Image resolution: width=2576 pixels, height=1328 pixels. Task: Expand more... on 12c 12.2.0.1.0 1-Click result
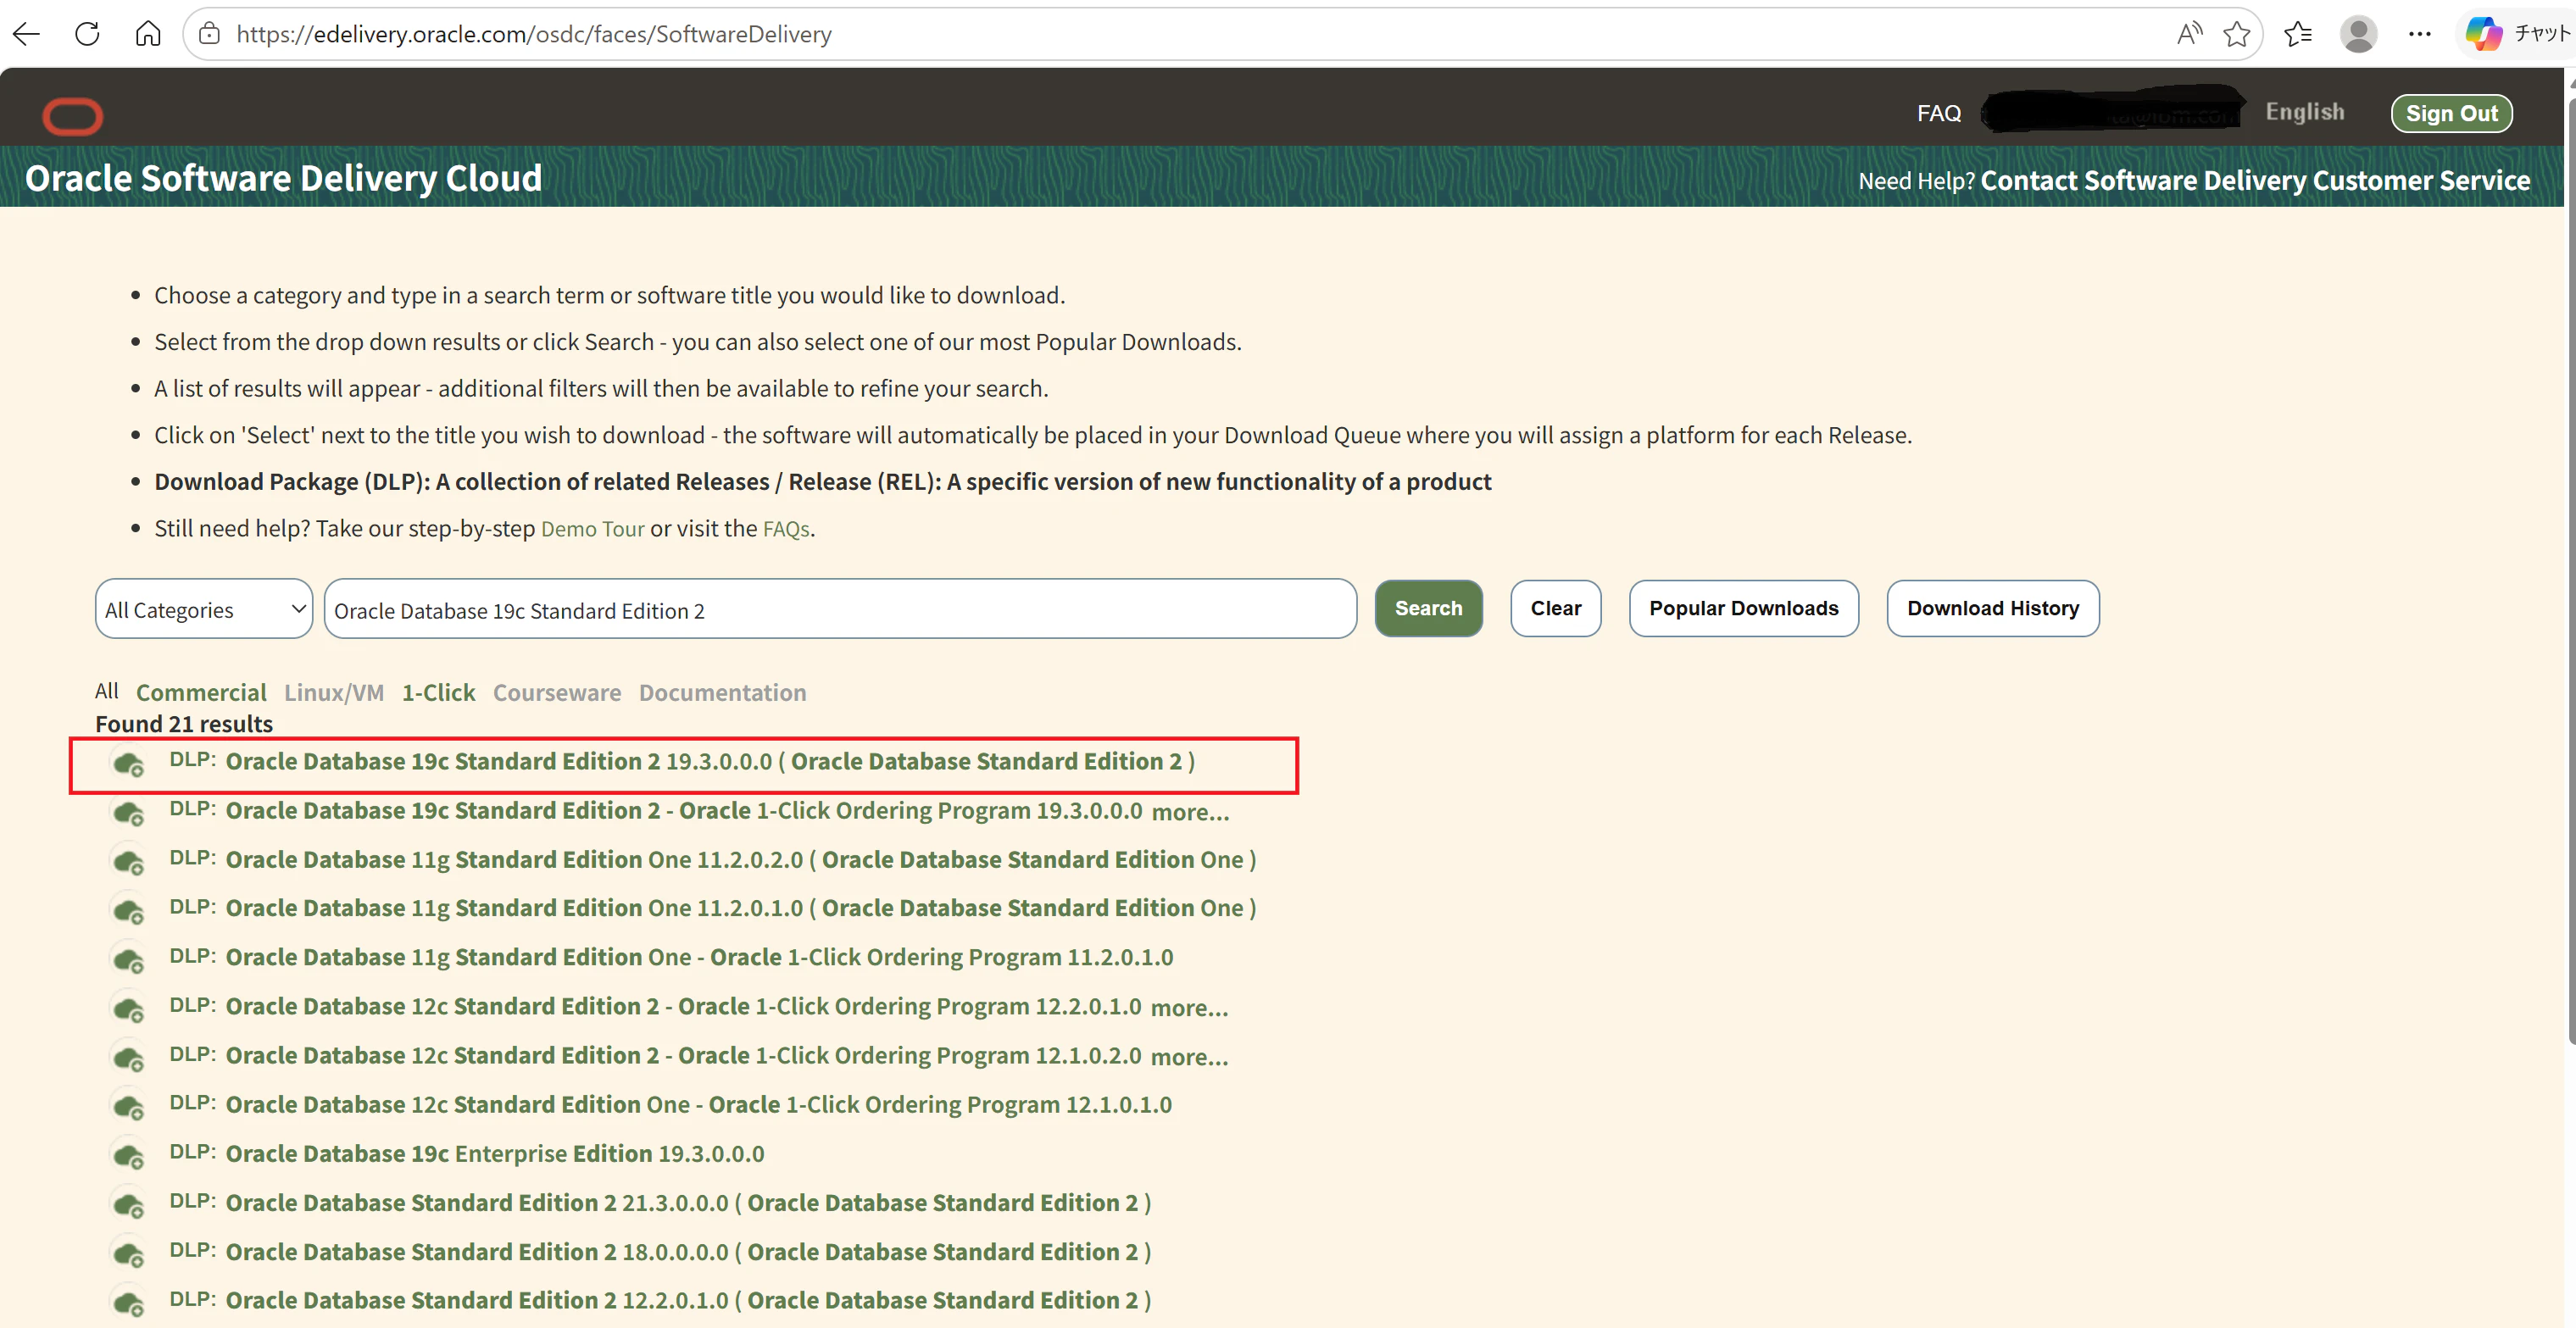[1189, 1008]
